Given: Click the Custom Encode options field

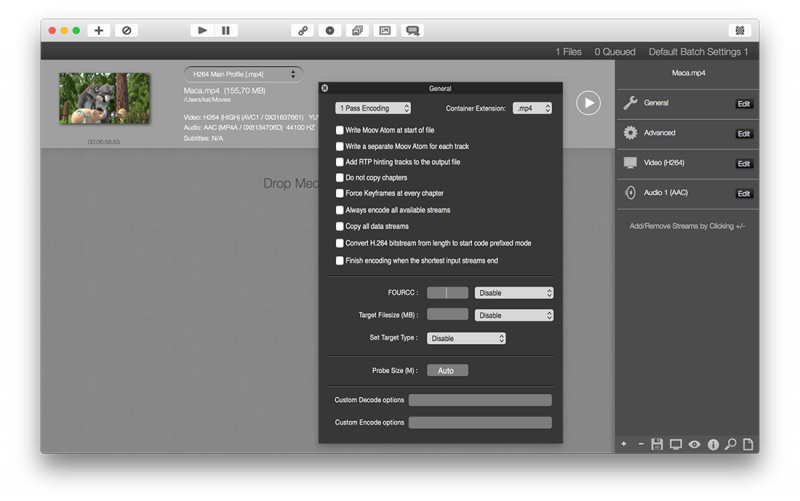Looking at the screenshot, I should 480,422.
